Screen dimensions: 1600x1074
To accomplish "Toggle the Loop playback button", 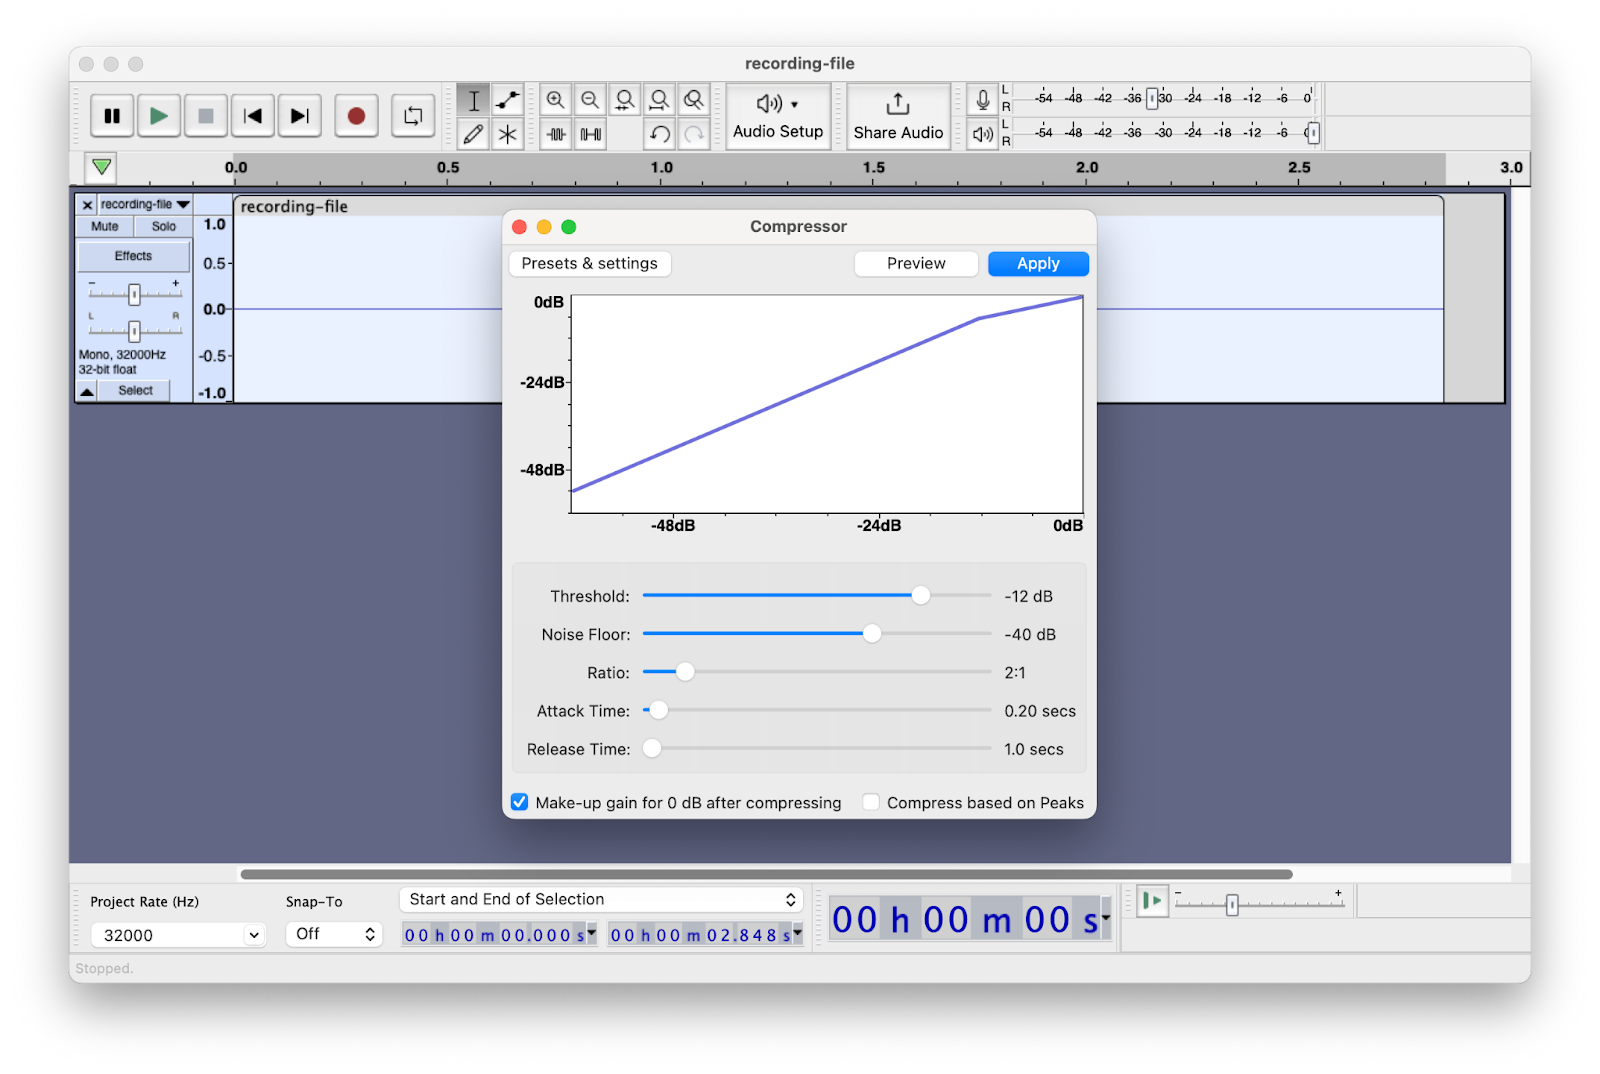I will tap(413, 116).
